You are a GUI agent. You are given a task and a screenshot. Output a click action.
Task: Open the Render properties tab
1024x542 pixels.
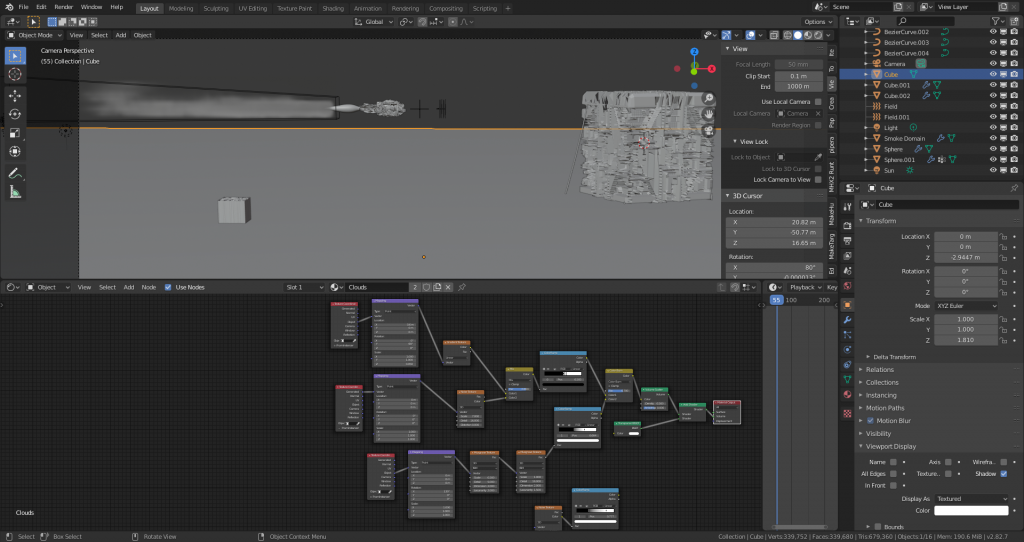pos(847,225)
